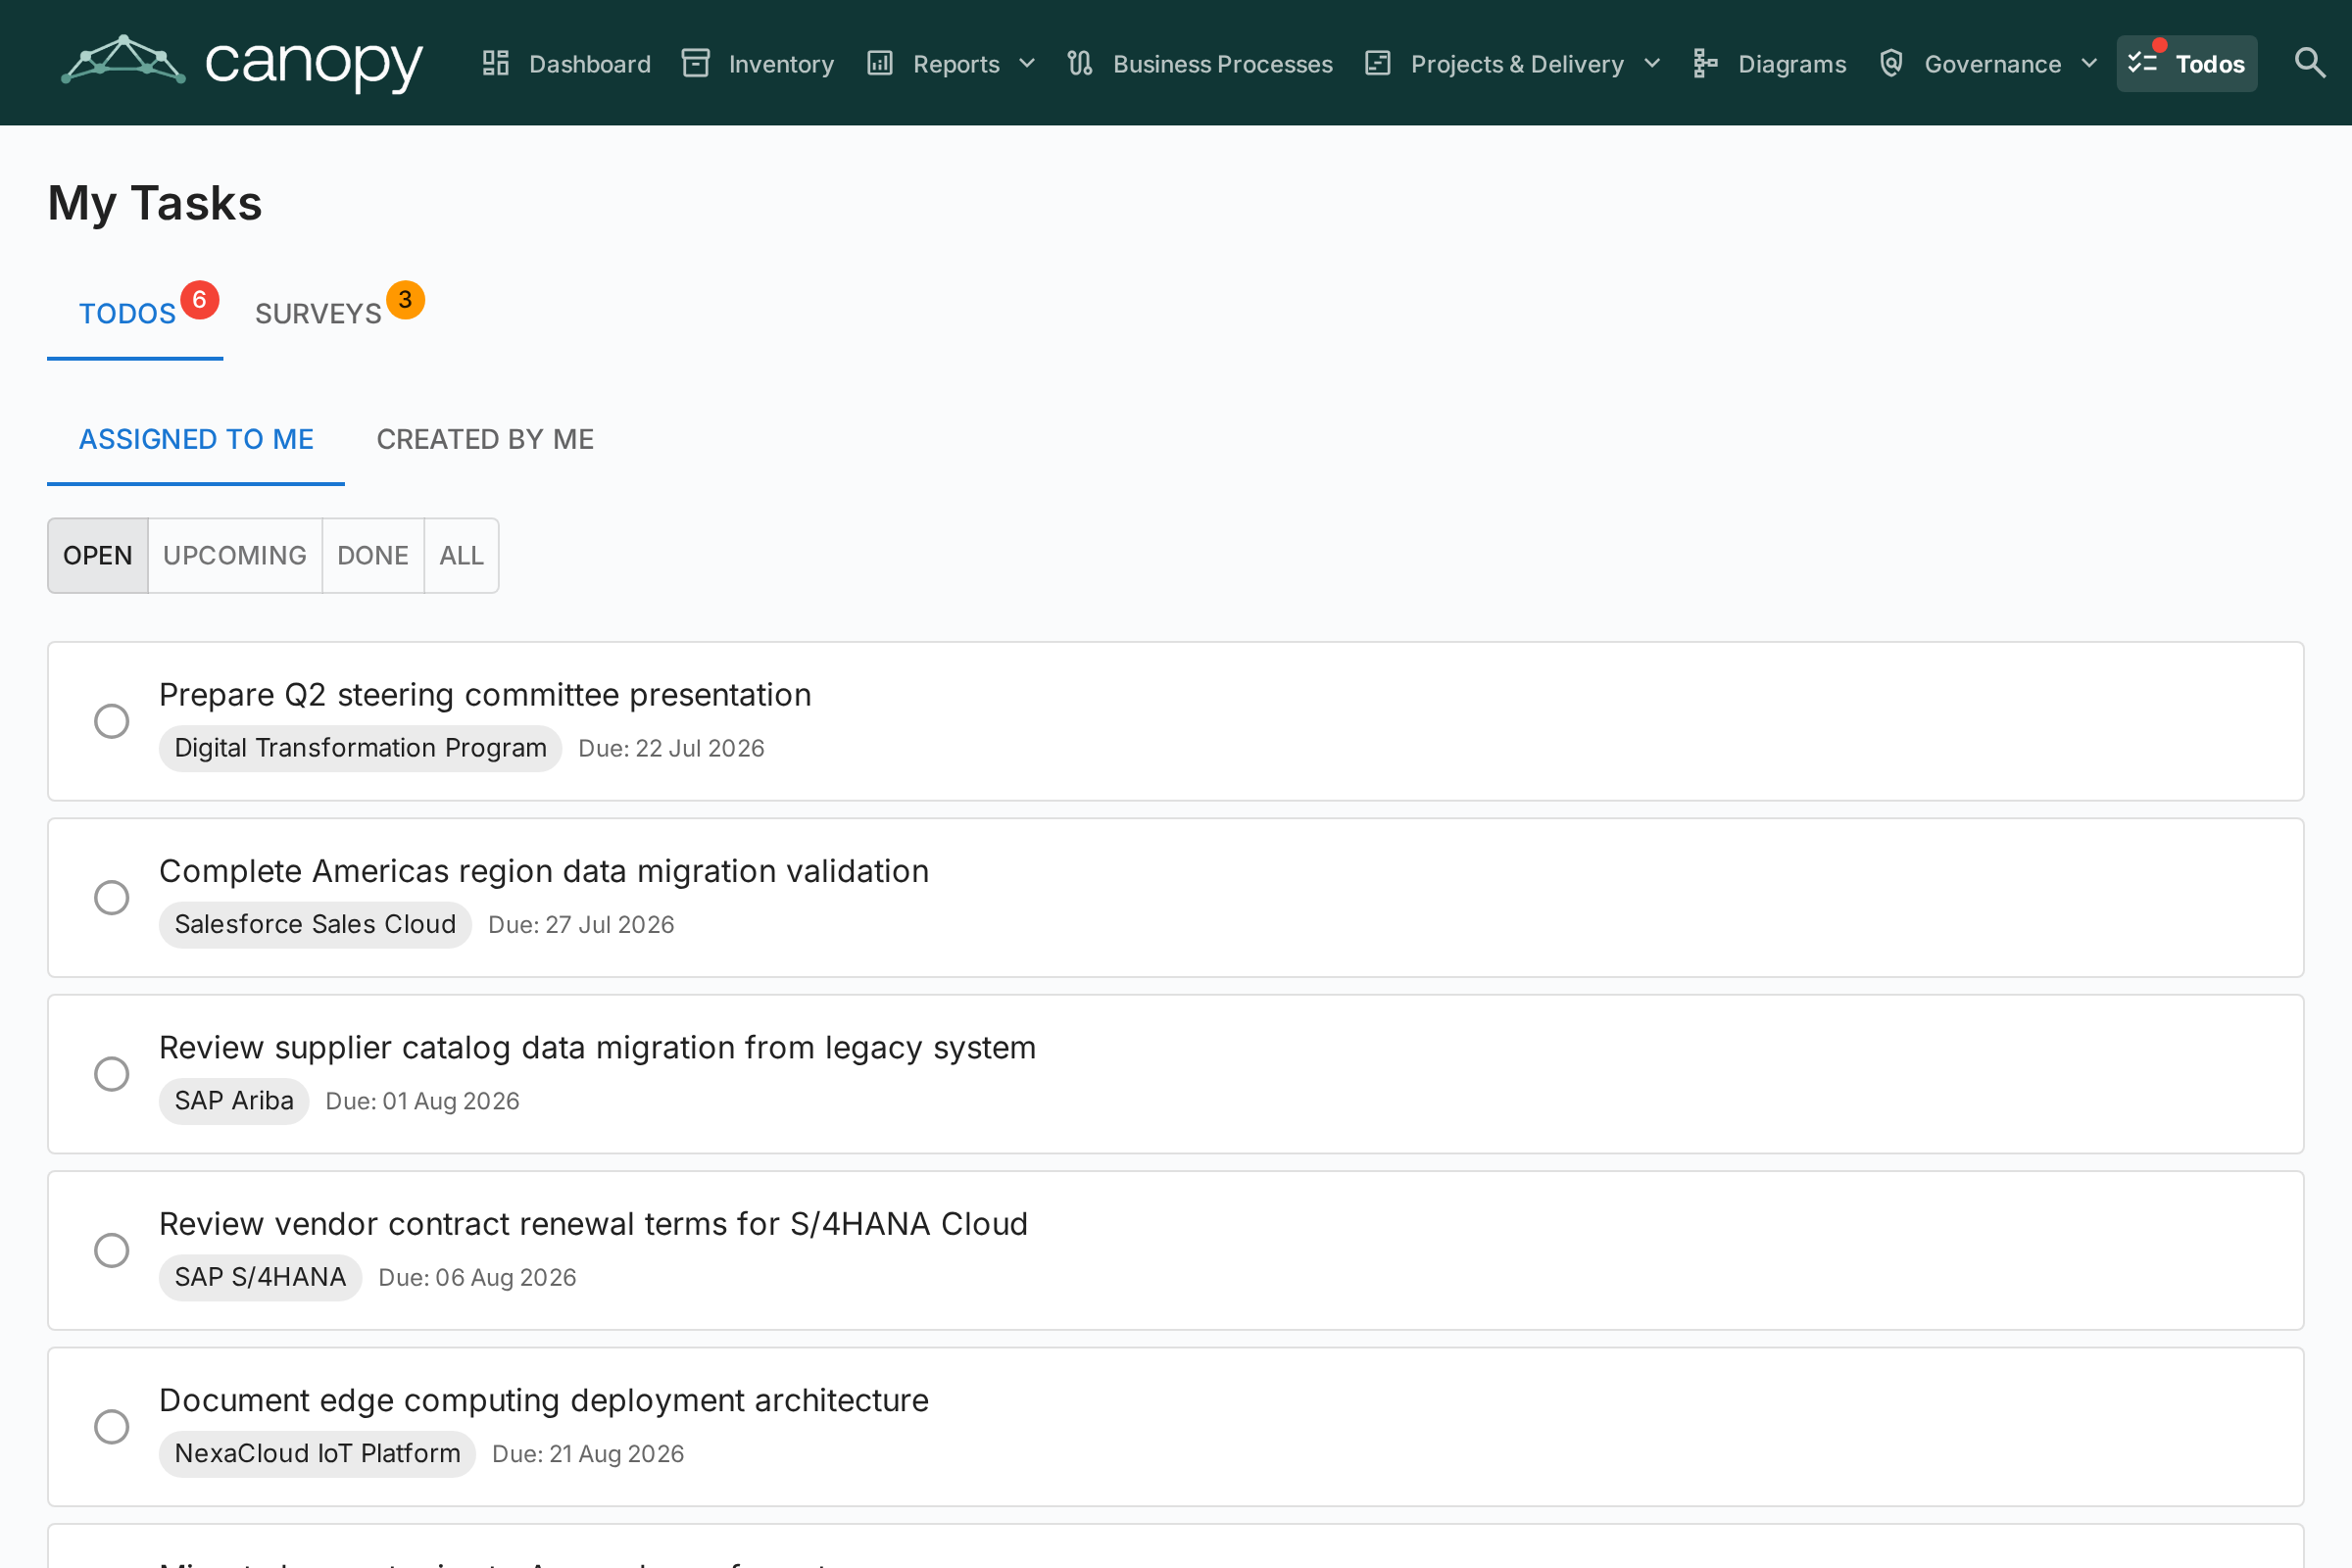
Task: Open Document edge computing deployment architecture title
Action: pos(544,1401)
